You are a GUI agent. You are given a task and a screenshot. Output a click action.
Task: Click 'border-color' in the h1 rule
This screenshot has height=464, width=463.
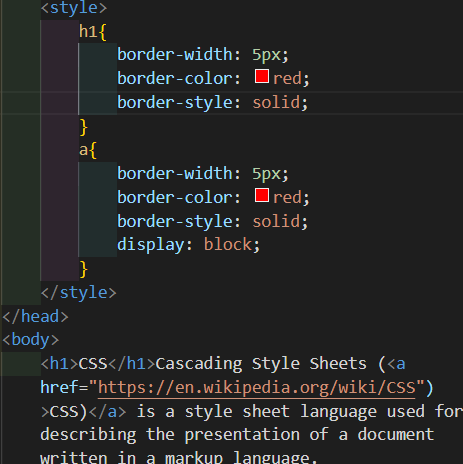pos(175,79)
